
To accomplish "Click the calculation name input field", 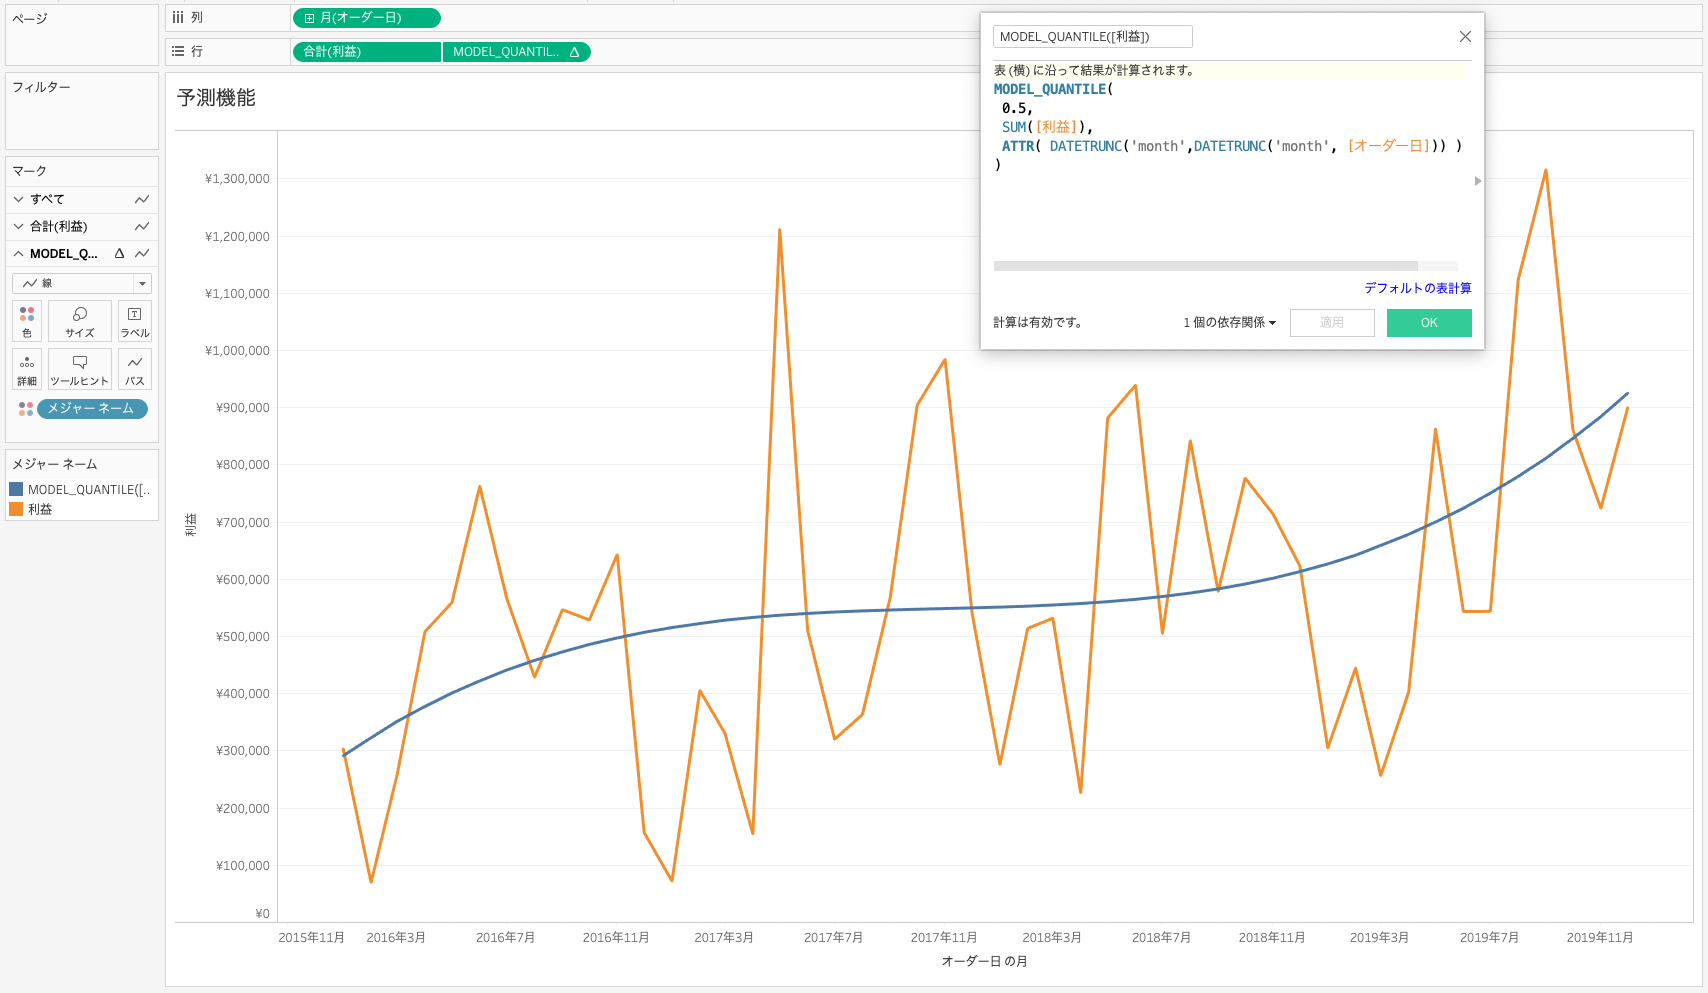I will coord(1092,37).
